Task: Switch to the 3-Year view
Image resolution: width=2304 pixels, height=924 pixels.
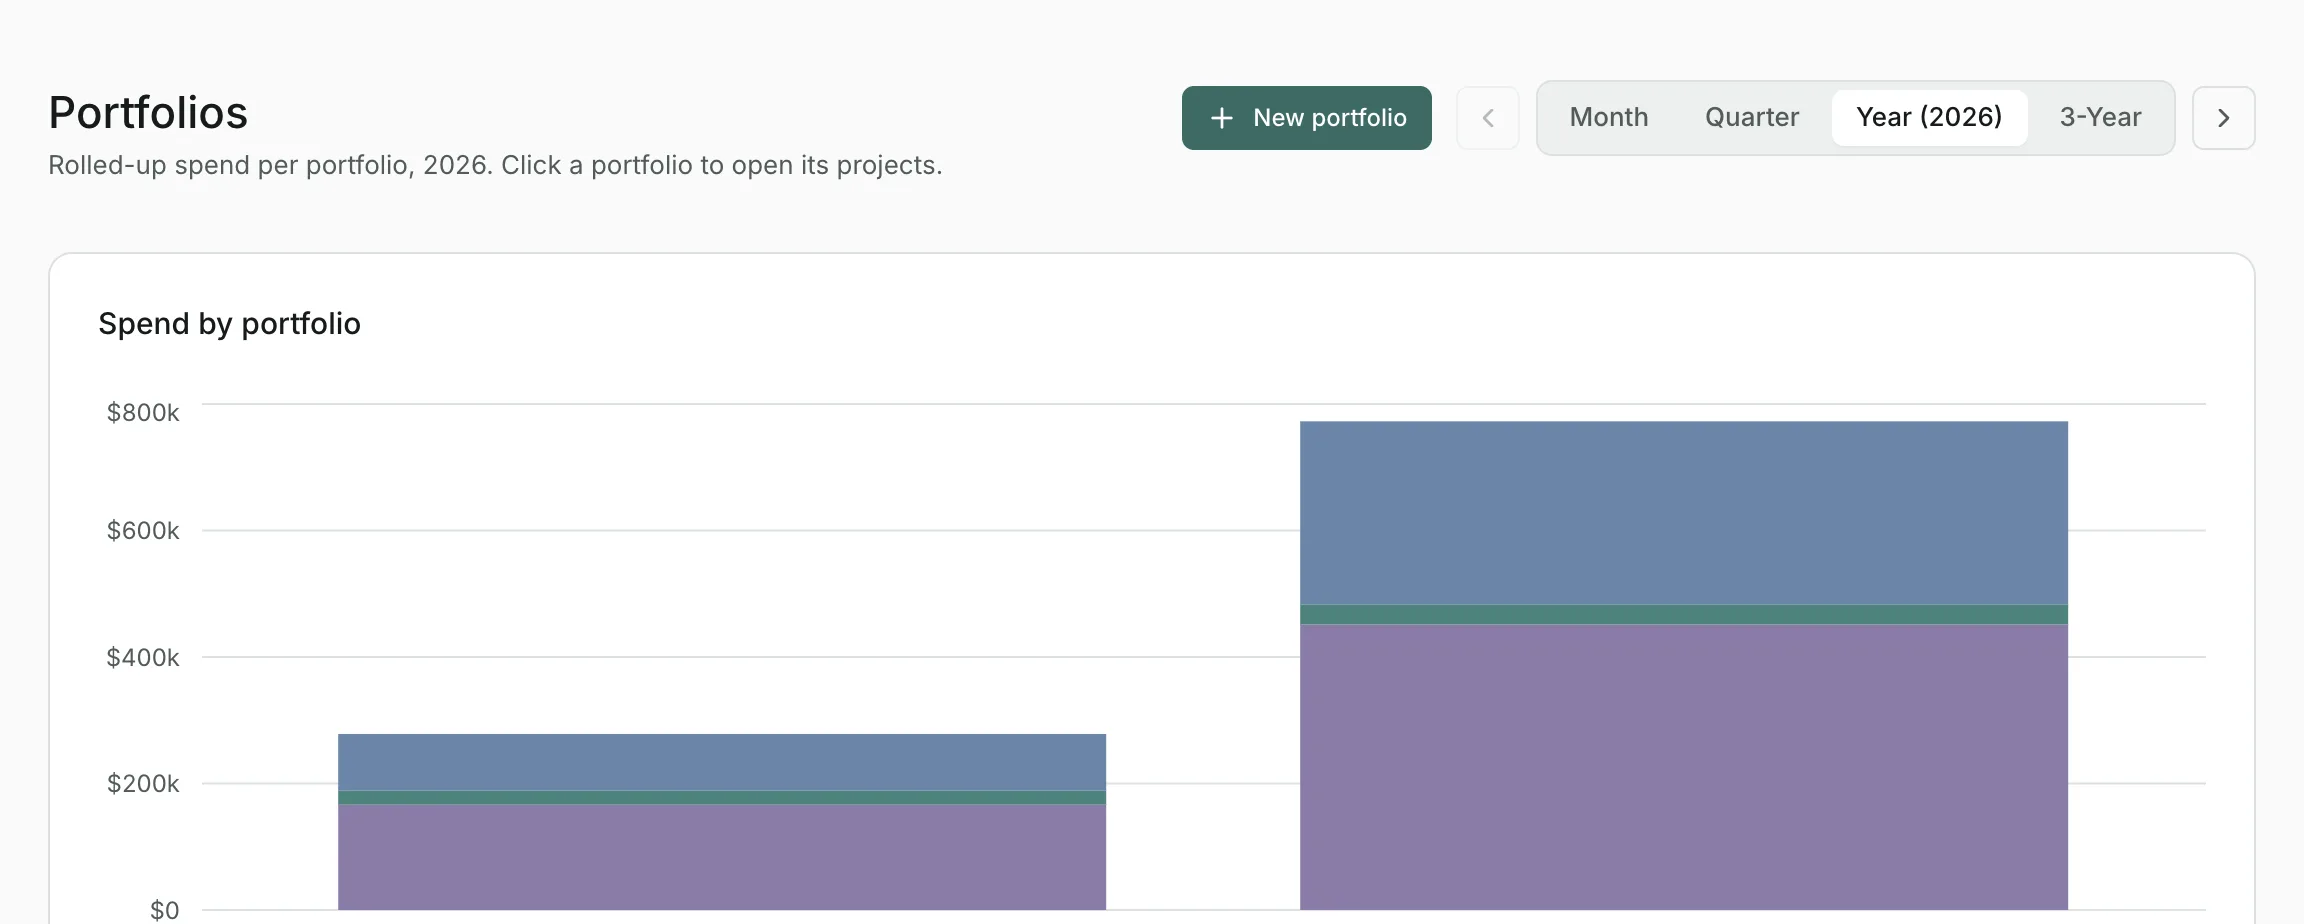Action: click(x=2100, y=118)
